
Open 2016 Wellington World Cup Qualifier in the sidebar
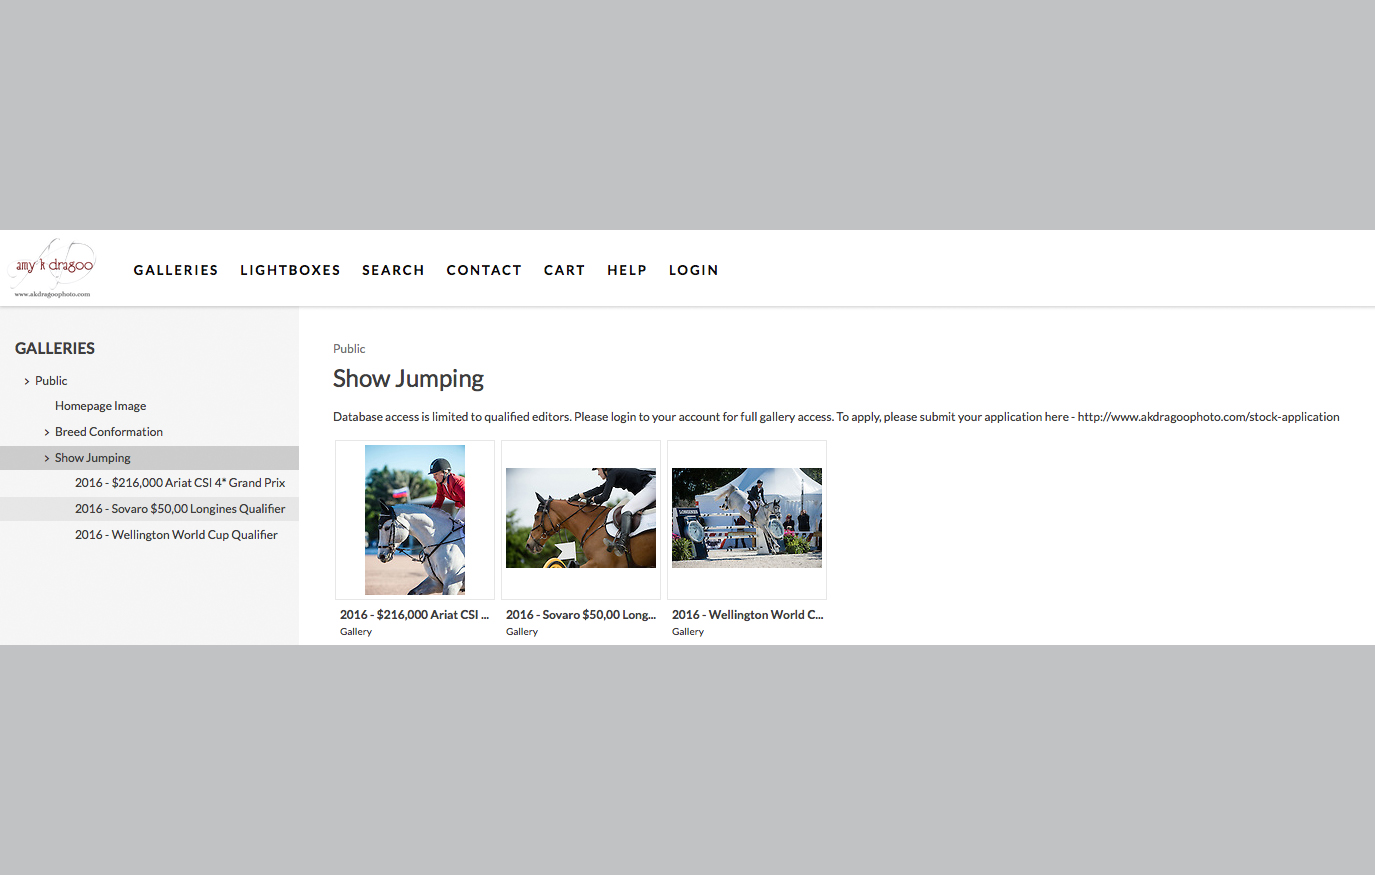pyautogui.click(x=176, y=535)
